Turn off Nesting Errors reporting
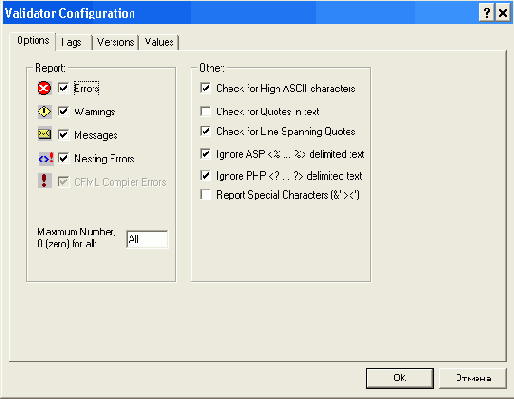The width and height of the screenshot is (514, 399). (x=63, y=158)
